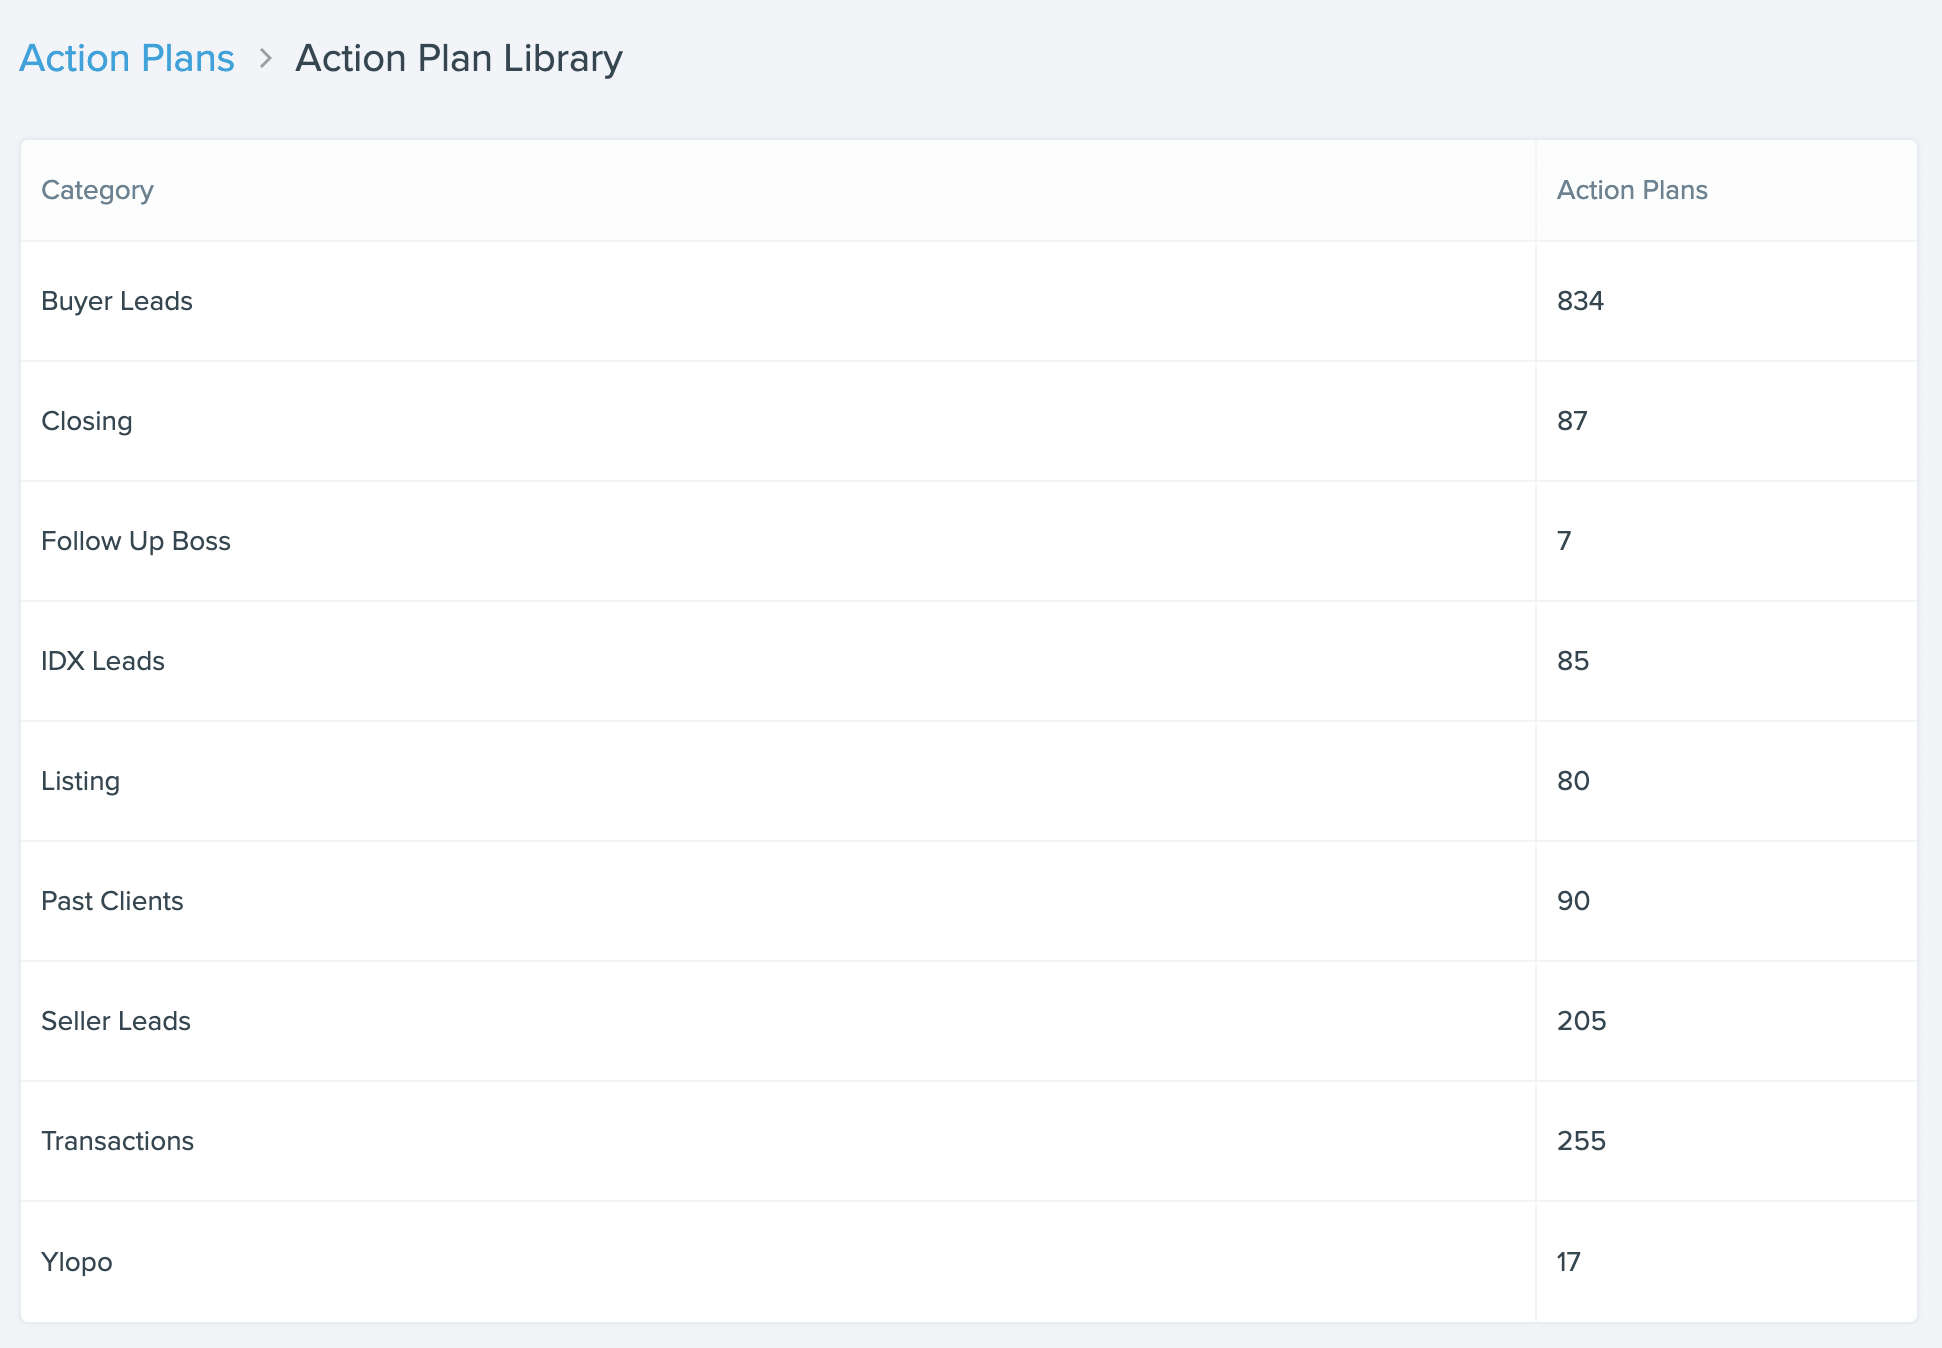Click the 834 action plans count
This screenshot has width=1942, height=1348.
click(1579, 301)
